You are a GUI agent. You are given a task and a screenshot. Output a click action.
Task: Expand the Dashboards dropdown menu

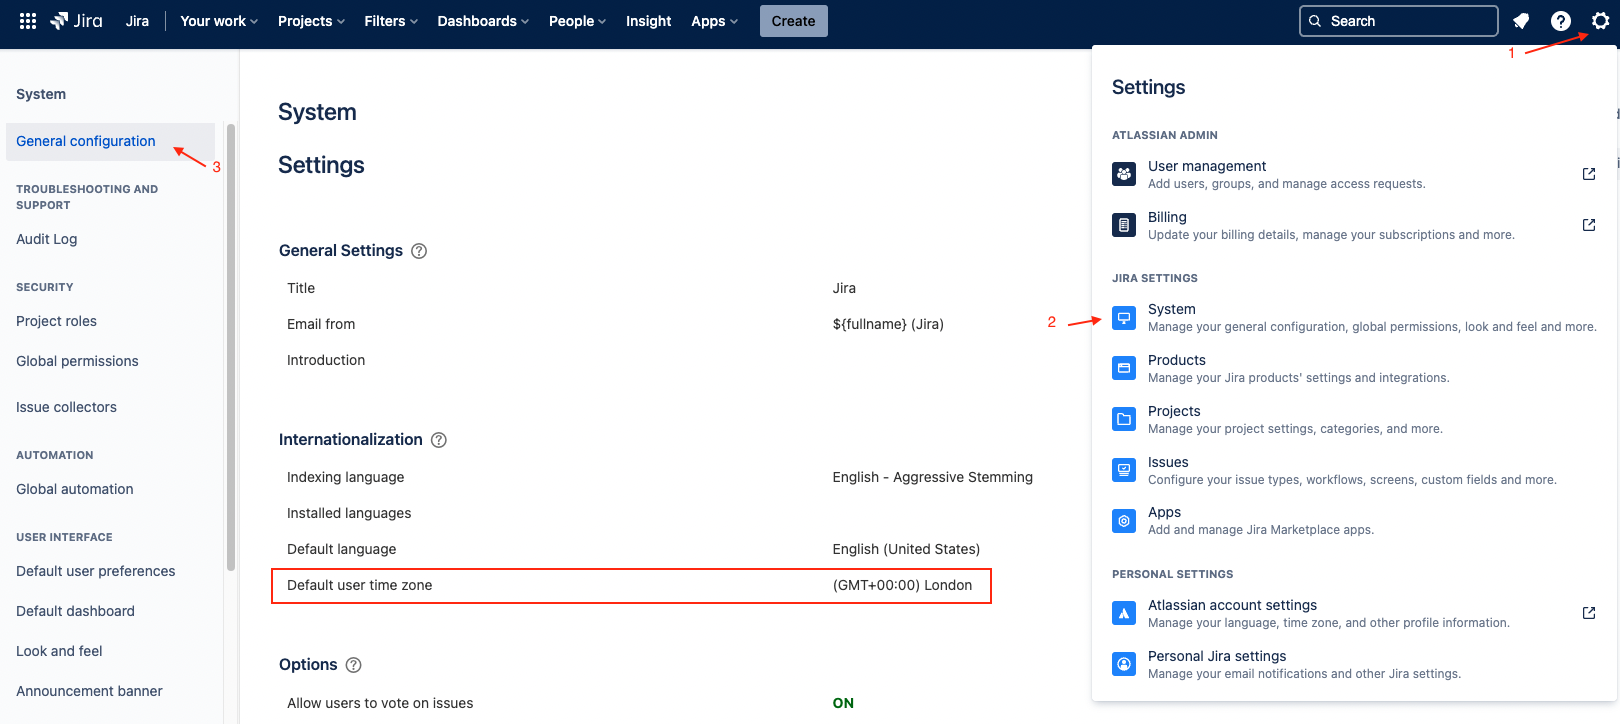(483, 21)
